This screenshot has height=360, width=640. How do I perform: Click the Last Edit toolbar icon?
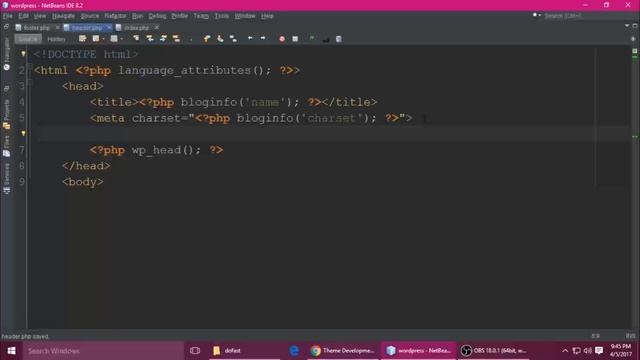click(x=82, y=38)
